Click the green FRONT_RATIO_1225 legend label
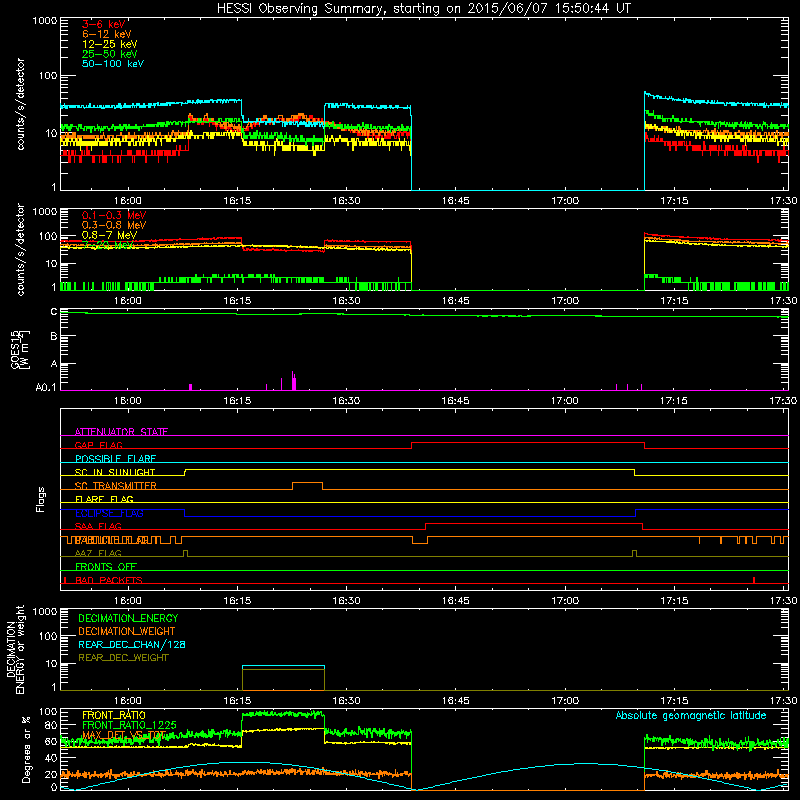800x800 pixels. pos(129,725)
